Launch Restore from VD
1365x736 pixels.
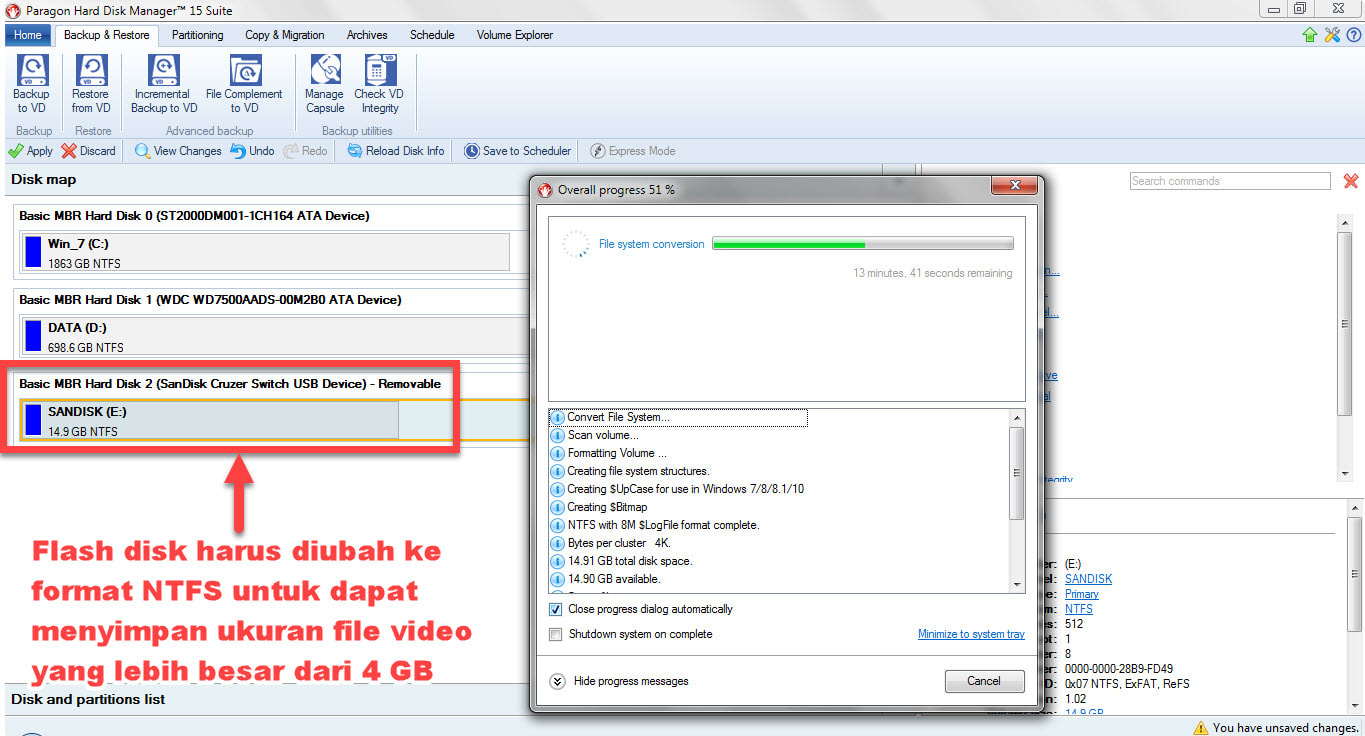tap(91, 85)
